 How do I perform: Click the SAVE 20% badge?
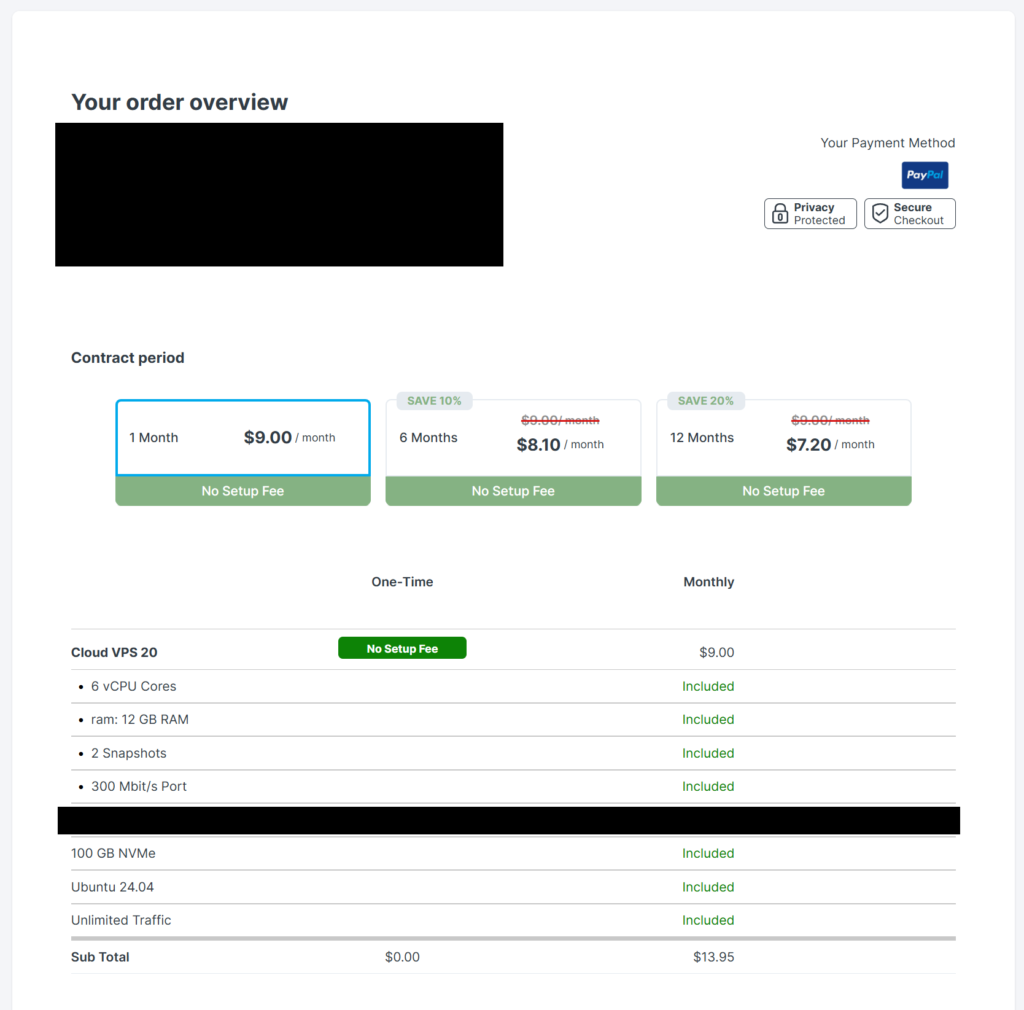[x=705, y=401]
